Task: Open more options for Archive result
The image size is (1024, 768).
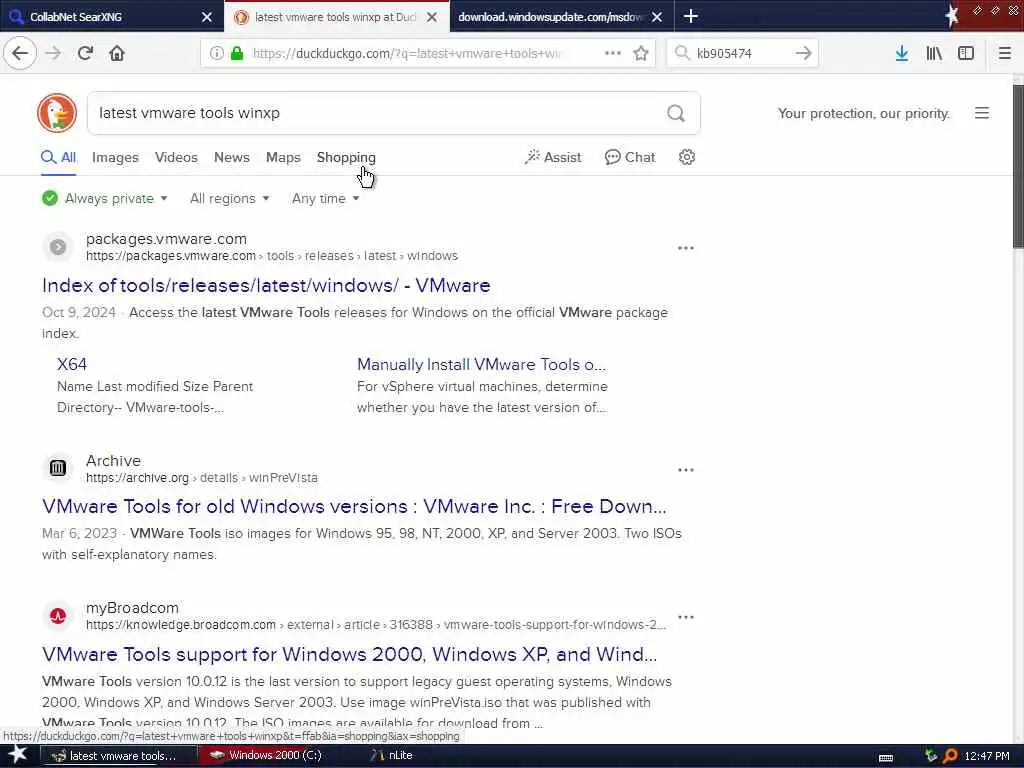Action: 686,470
